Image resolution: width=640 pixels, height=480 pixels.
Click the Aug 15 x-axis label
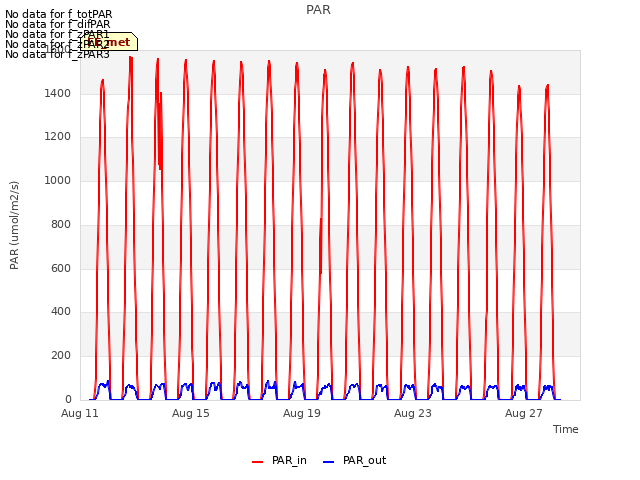tap(191, 413)
